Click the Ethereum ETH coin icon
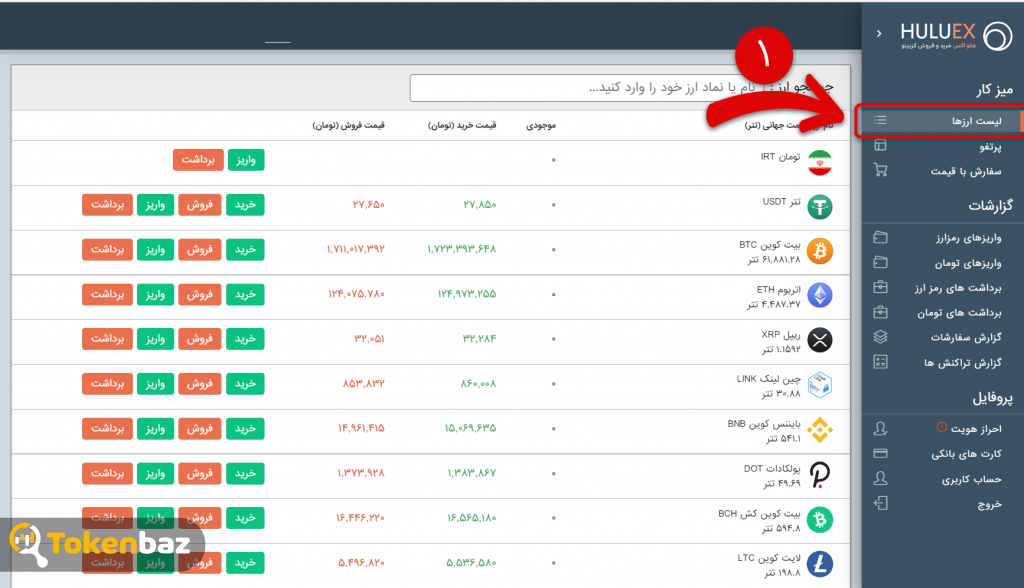This screenshot has width=1024, height=588. click(820, 295)
